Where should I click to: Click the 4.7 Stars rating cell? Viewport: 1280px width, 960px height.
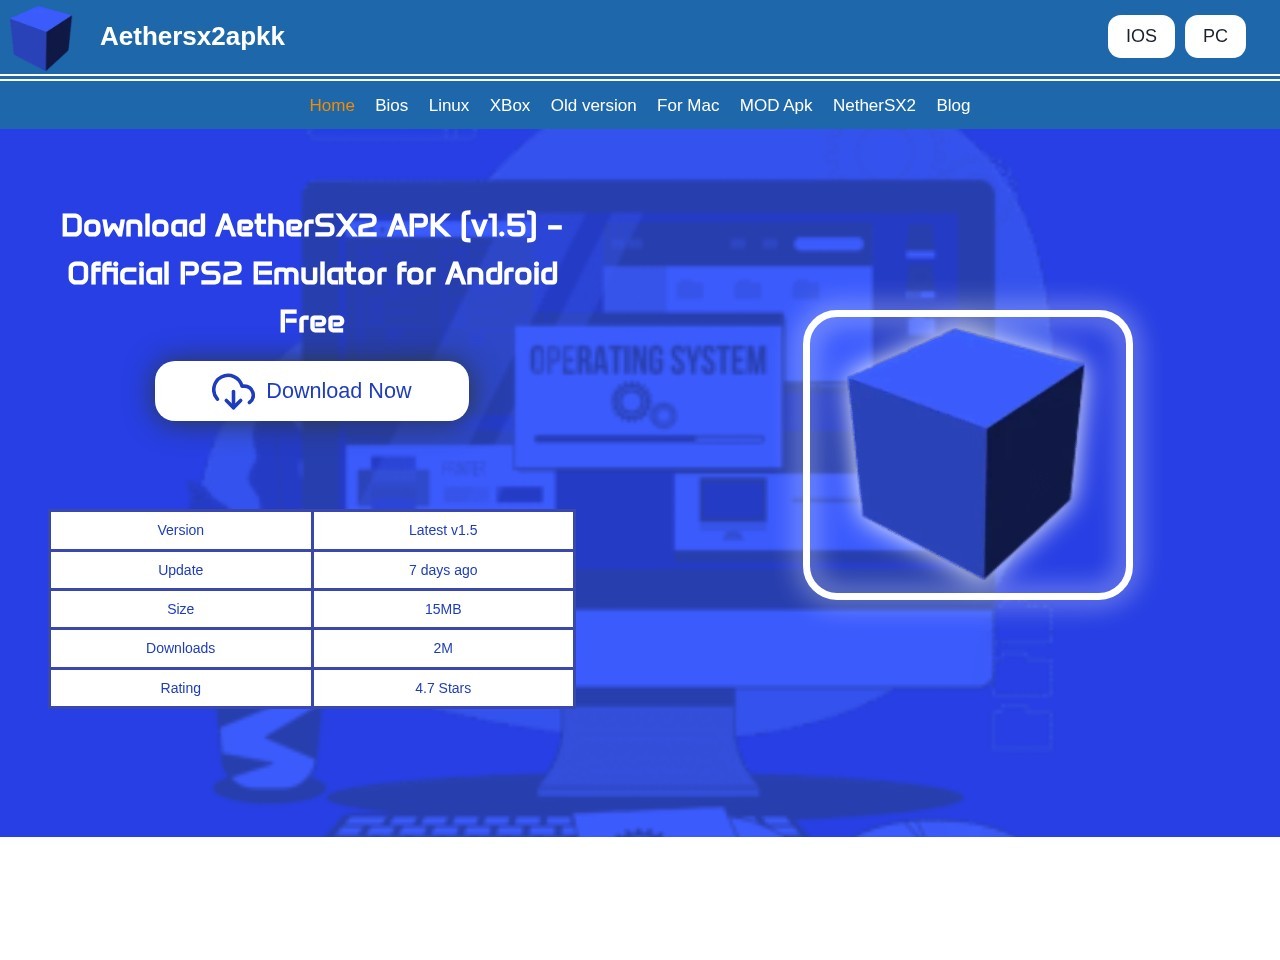click(x=443, y=688)
